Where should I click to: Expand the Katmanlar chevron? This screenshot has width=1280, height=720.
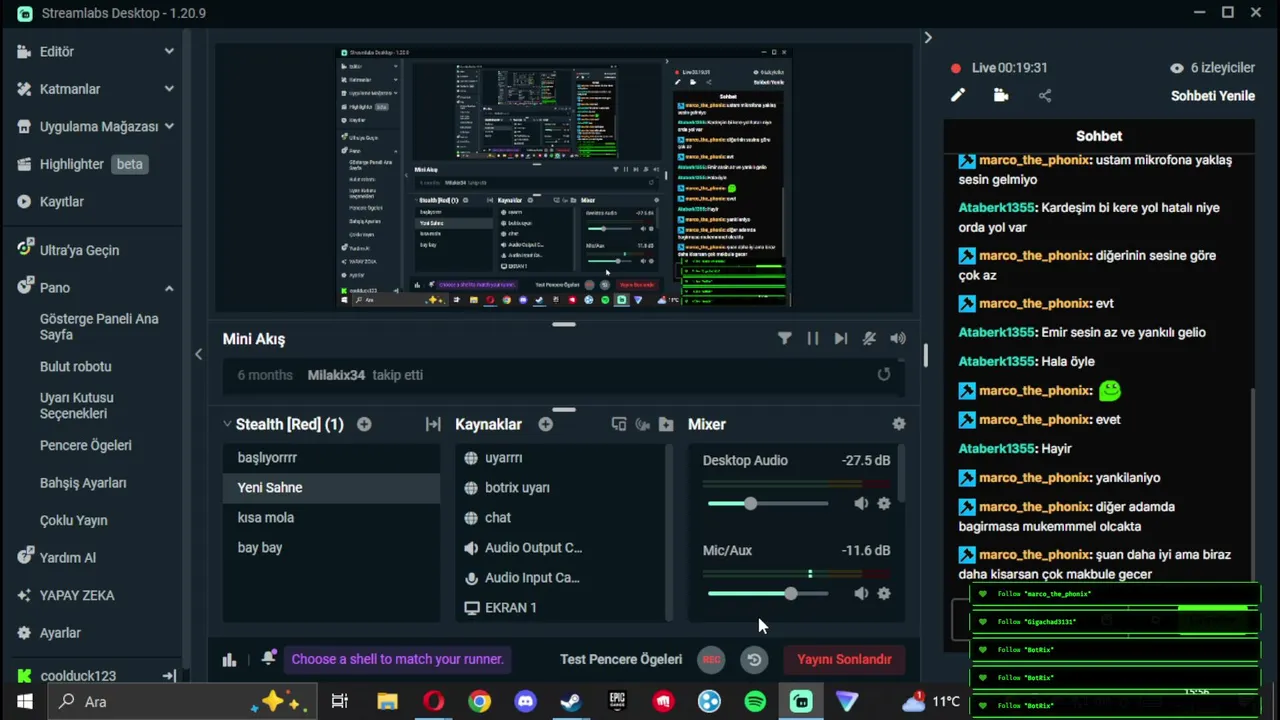coord(169,89)
